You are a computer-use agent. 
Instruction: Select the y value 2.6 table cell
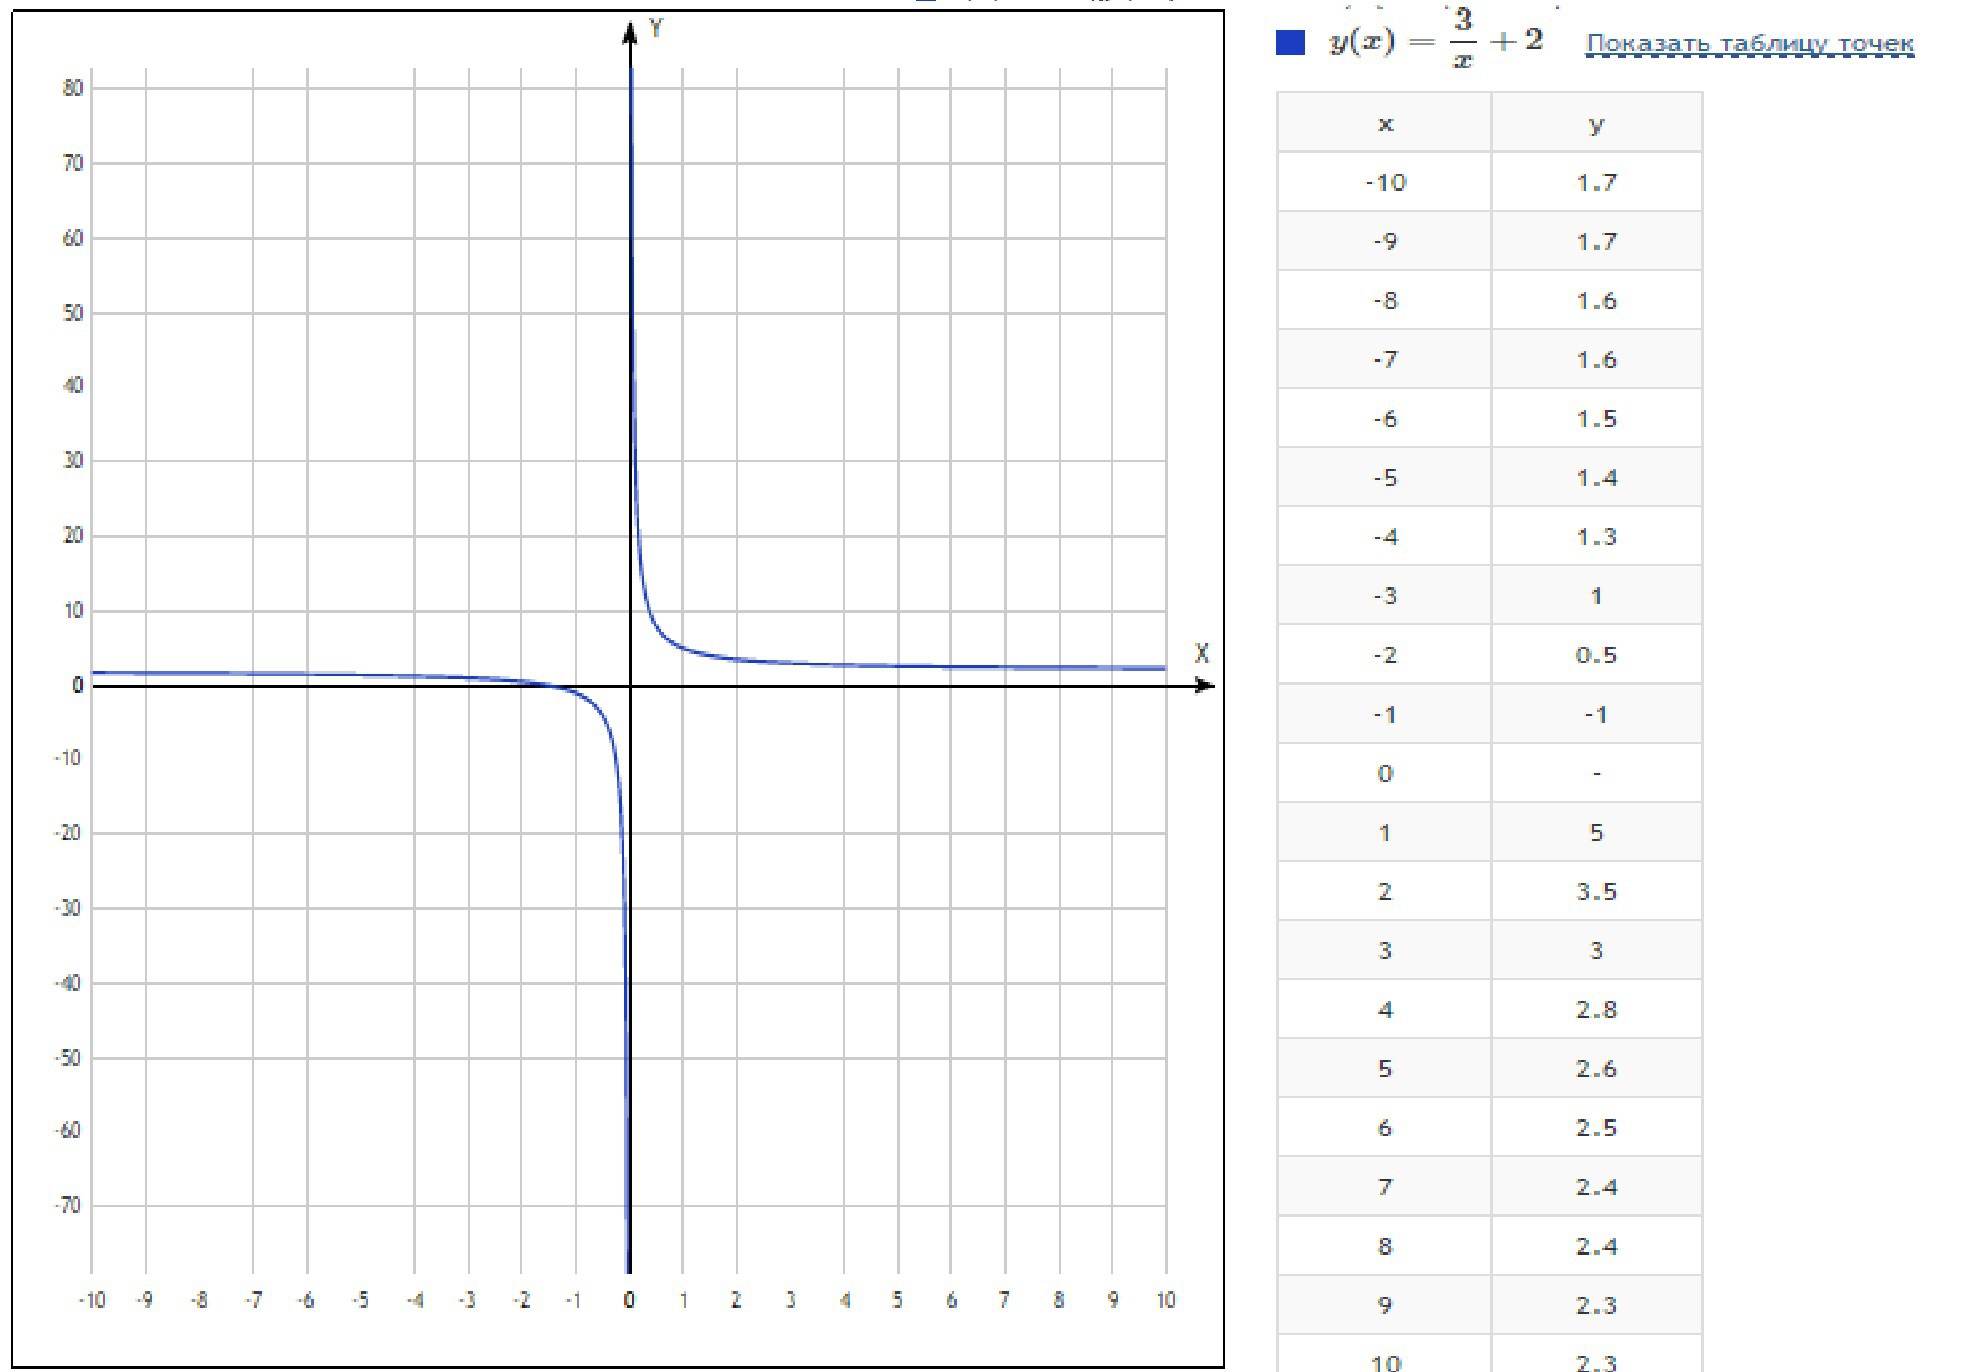(x=1596, y=1068)
